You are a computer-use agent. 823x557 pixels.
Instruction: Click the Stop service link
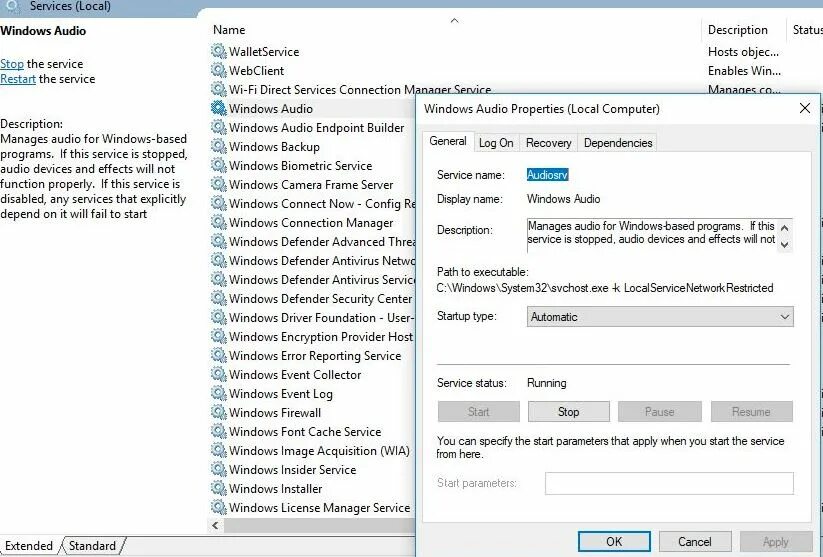tap(12, 64)
